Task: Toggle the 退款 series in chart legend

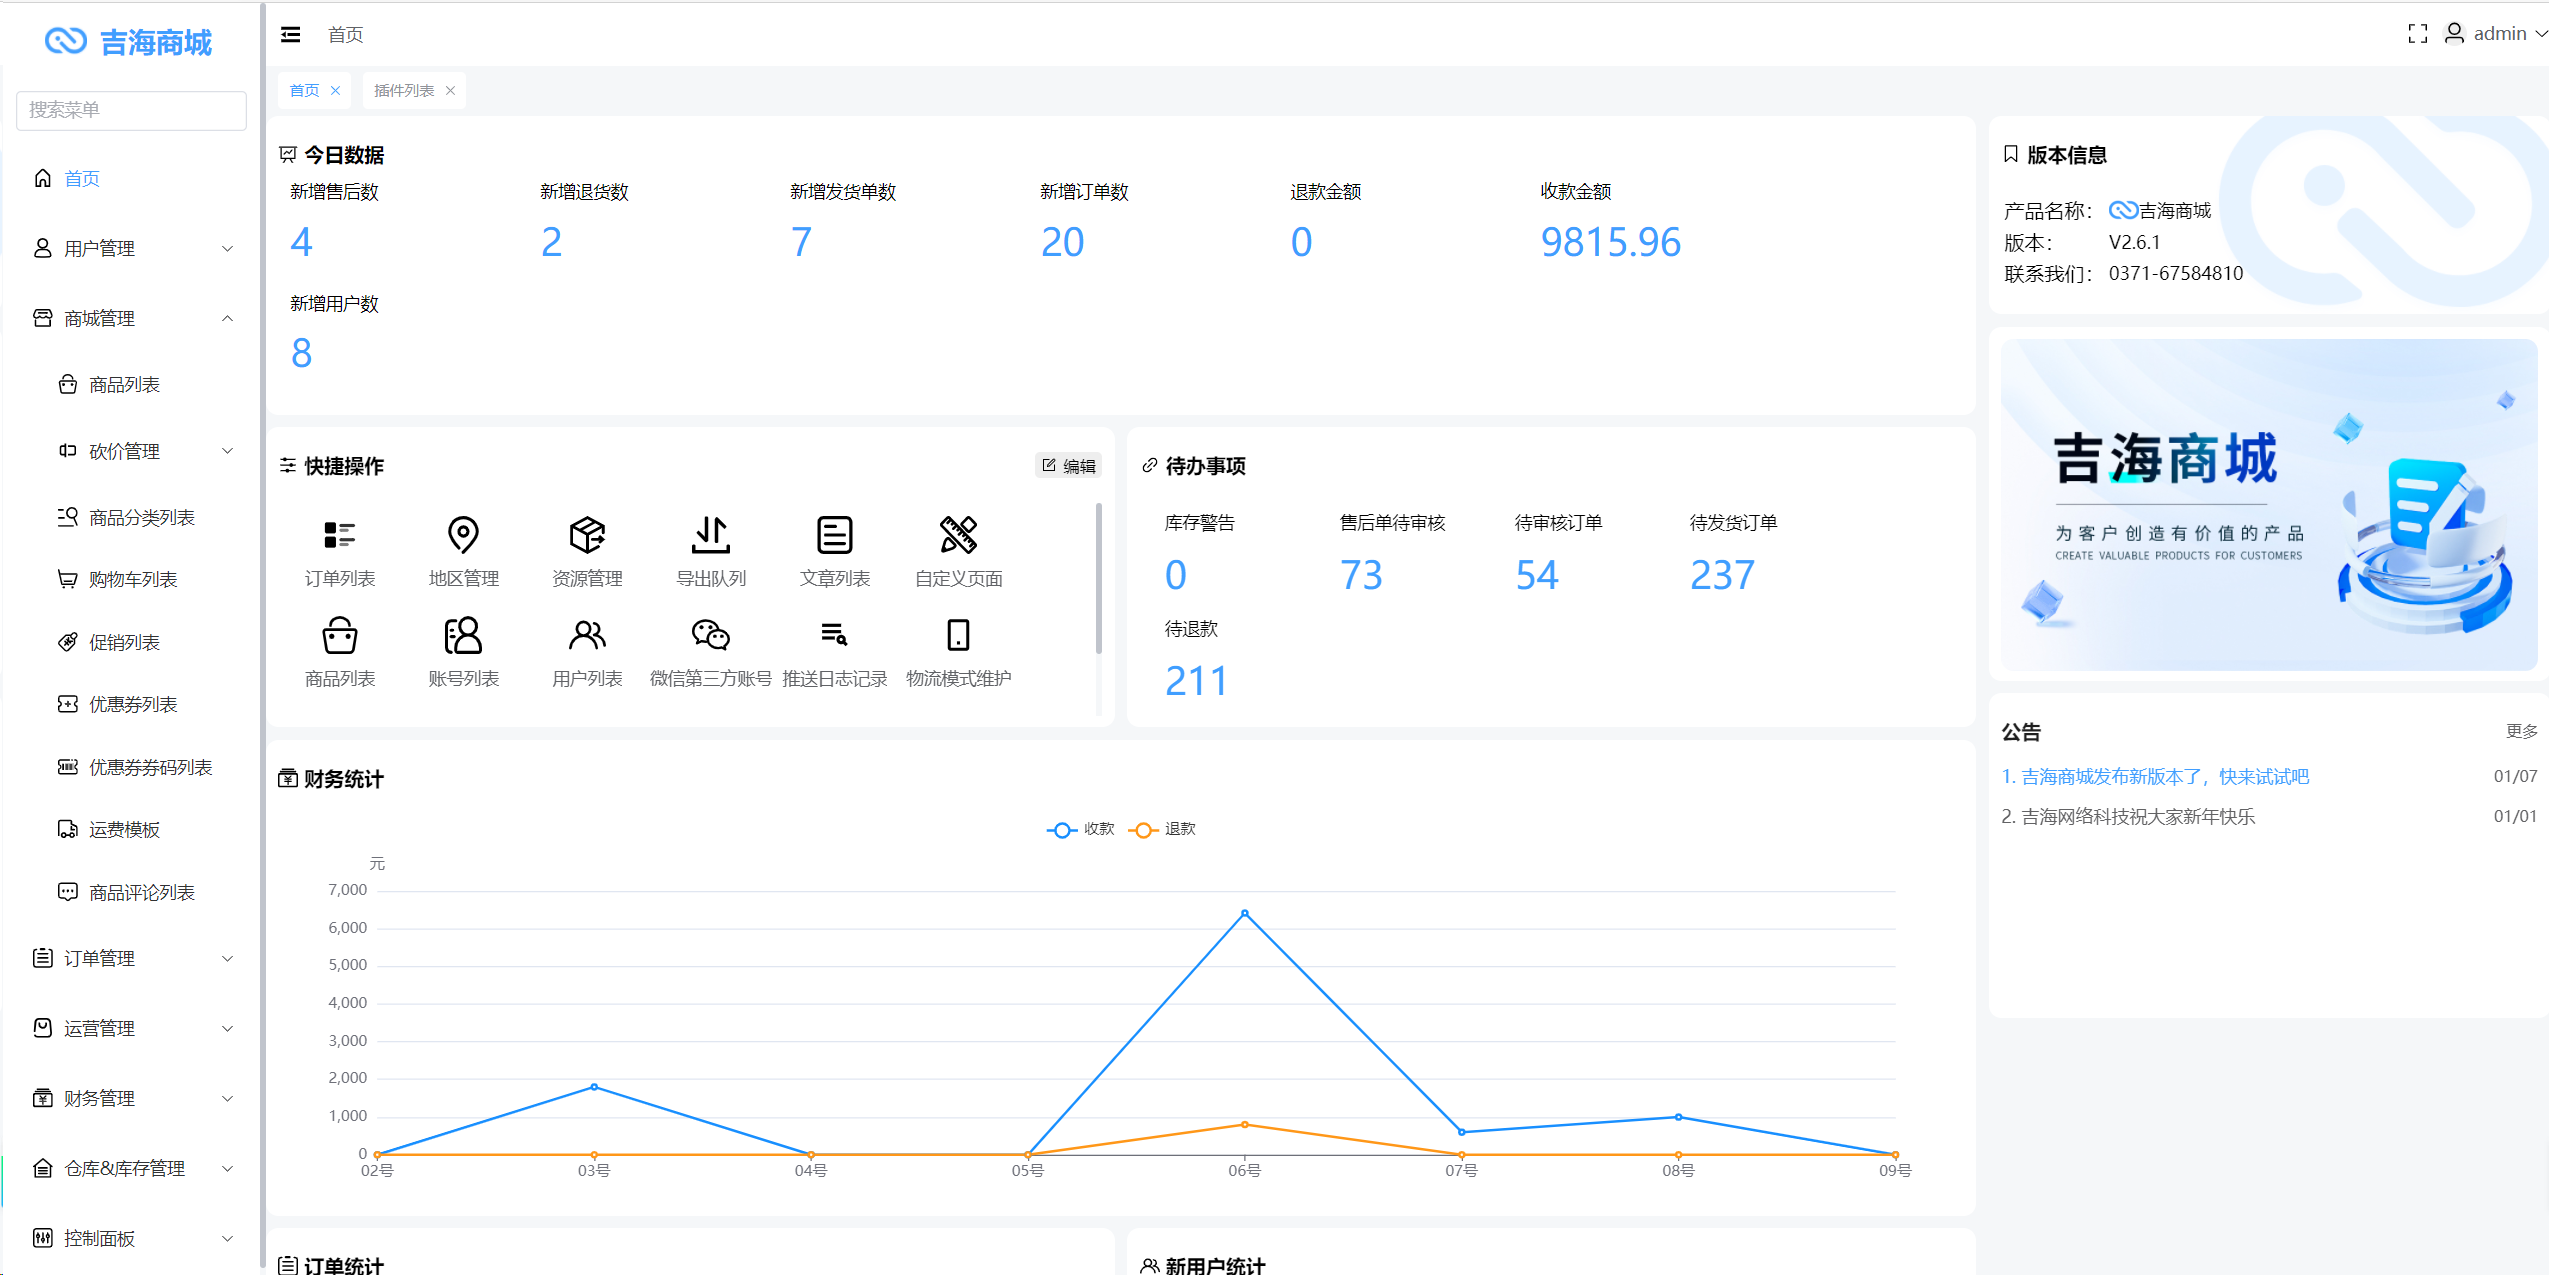Action: (1162, 829)
